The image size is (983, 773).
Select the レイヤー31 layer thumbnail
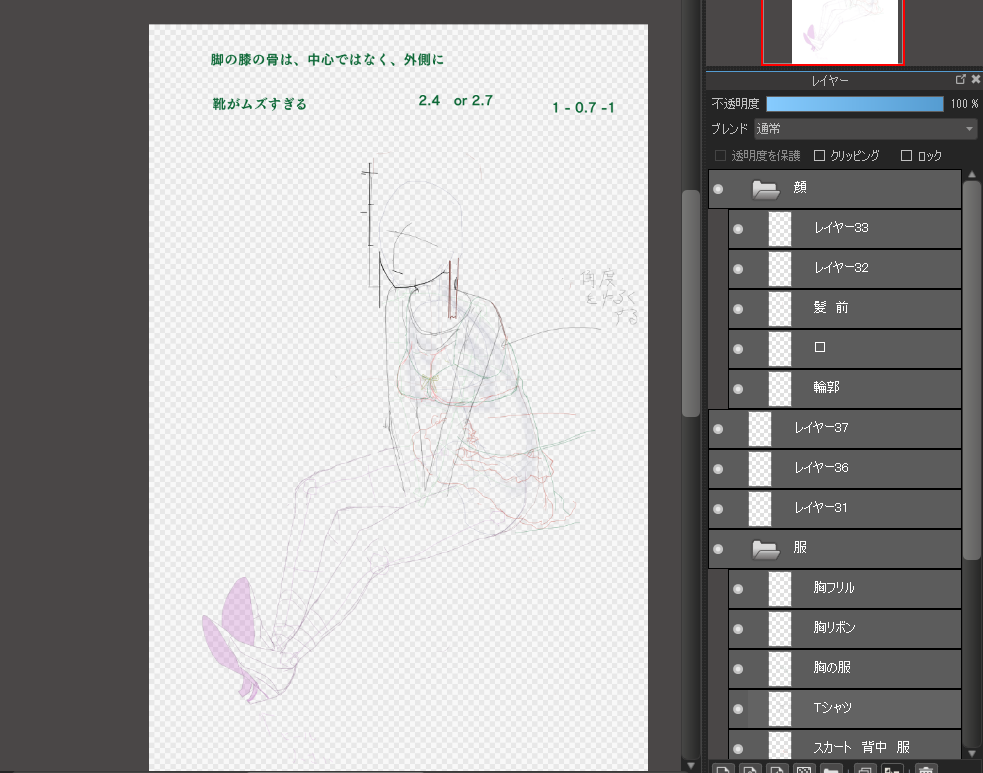point(760,509)
